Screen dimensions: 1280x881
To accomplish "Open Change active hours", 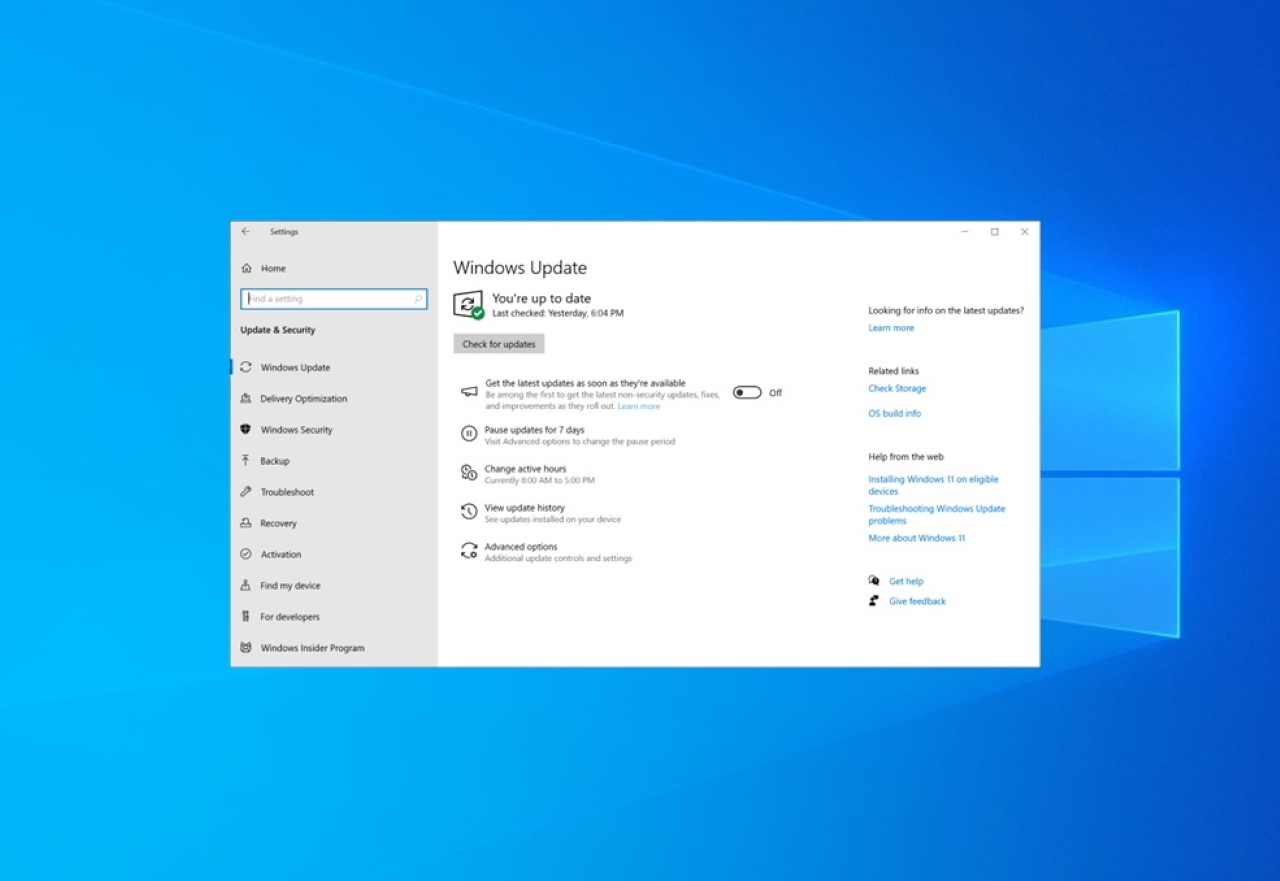I will 525,469.
